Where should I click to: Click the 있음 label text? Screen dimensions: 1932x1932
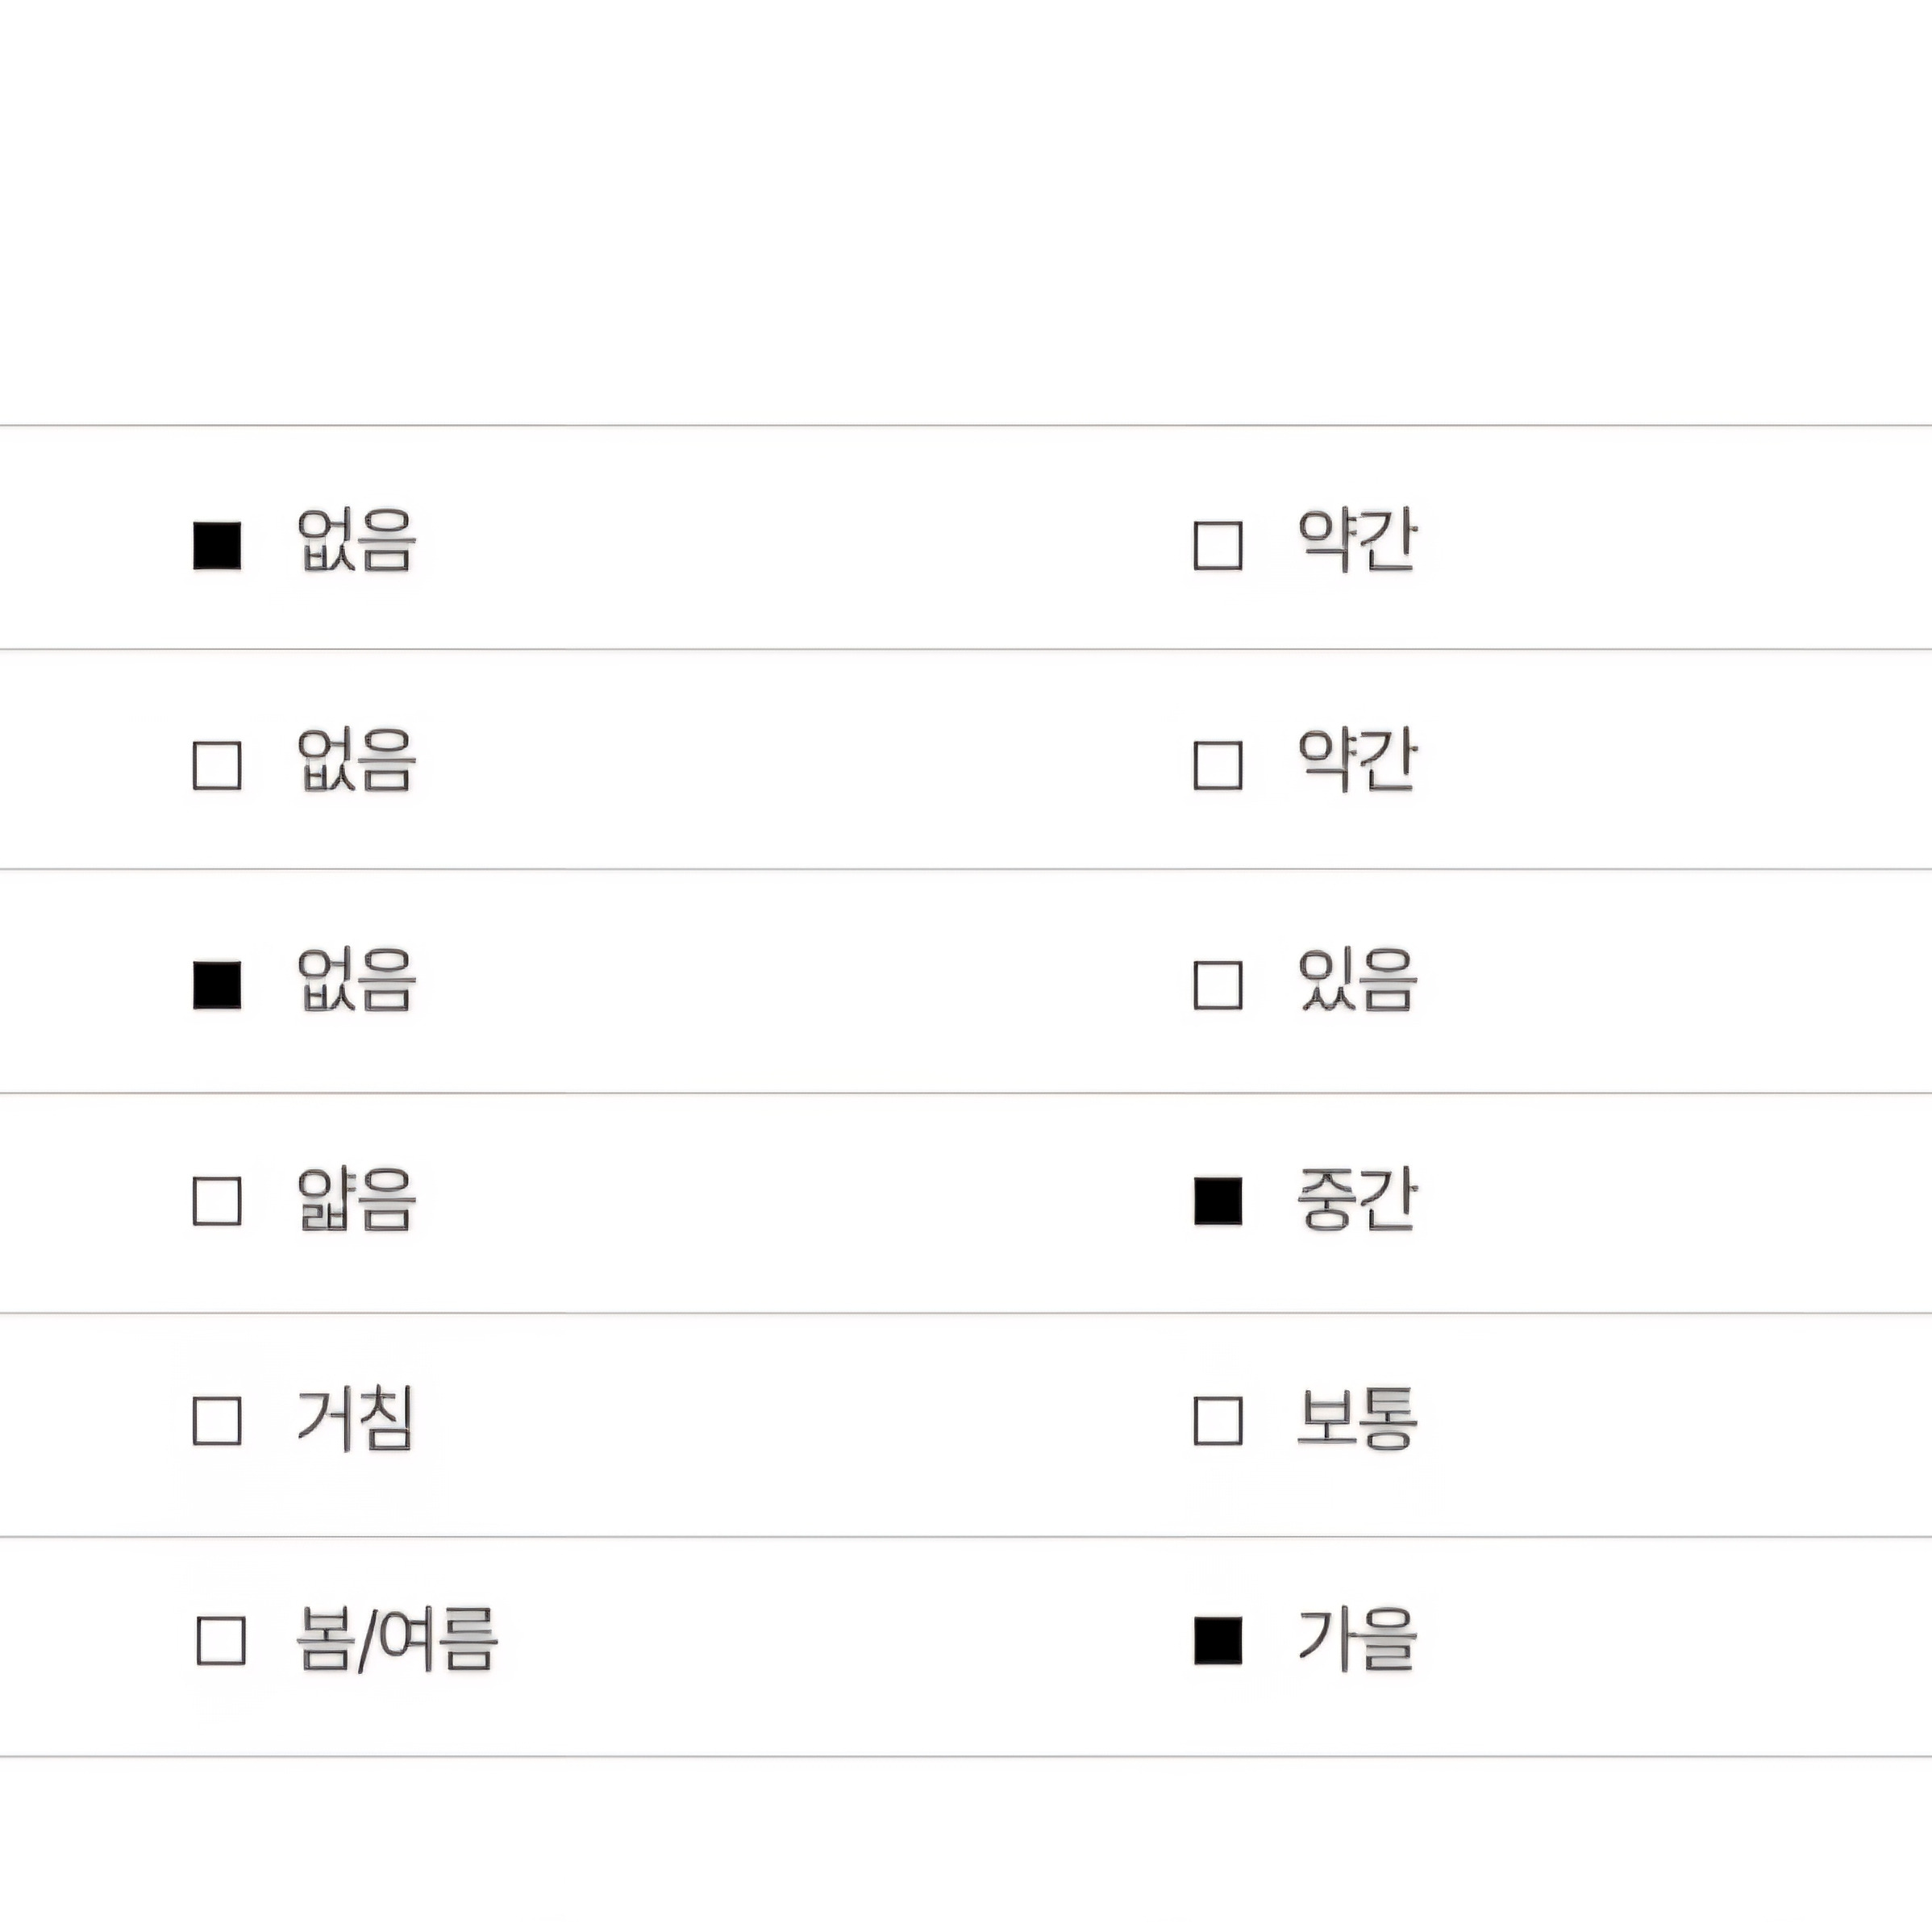click(1357, 980)
